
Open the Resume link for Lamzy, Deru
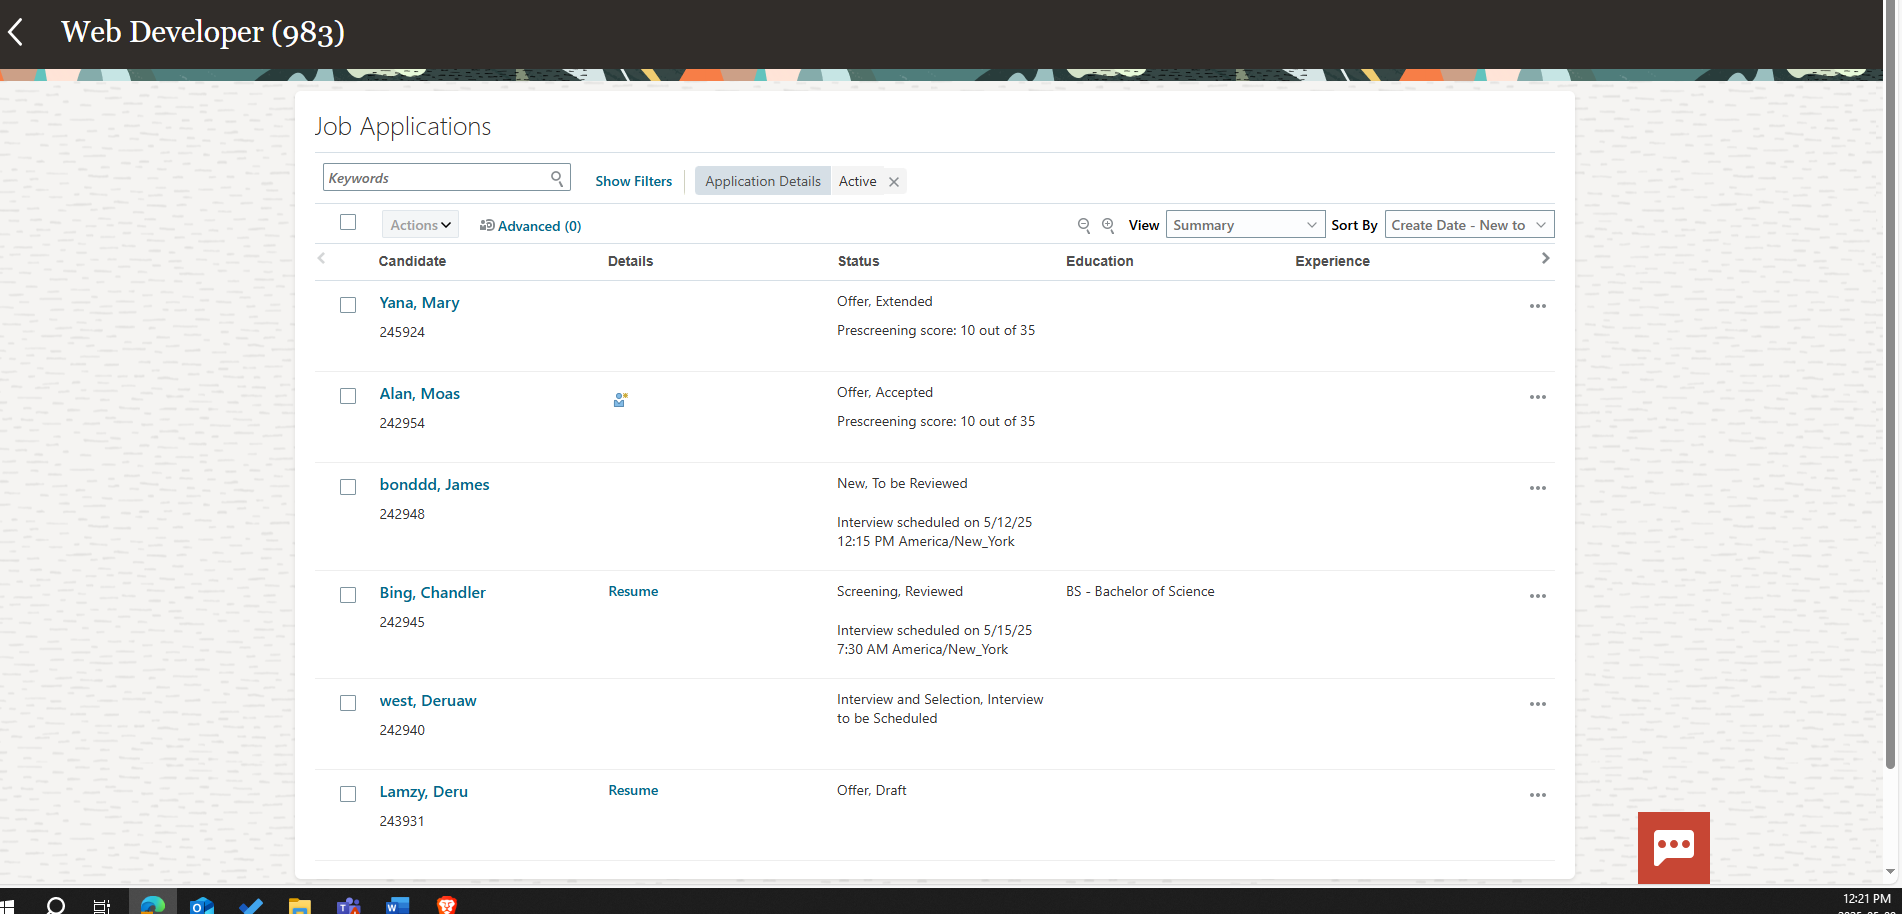(632, 790)
